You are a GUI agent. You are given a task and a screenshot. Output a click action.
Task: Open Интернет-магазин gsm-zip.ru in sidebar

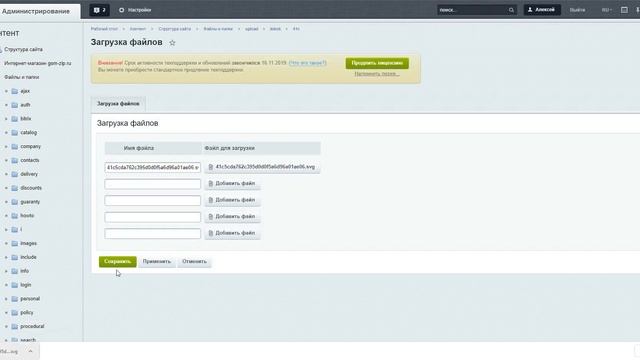[38, 63]
